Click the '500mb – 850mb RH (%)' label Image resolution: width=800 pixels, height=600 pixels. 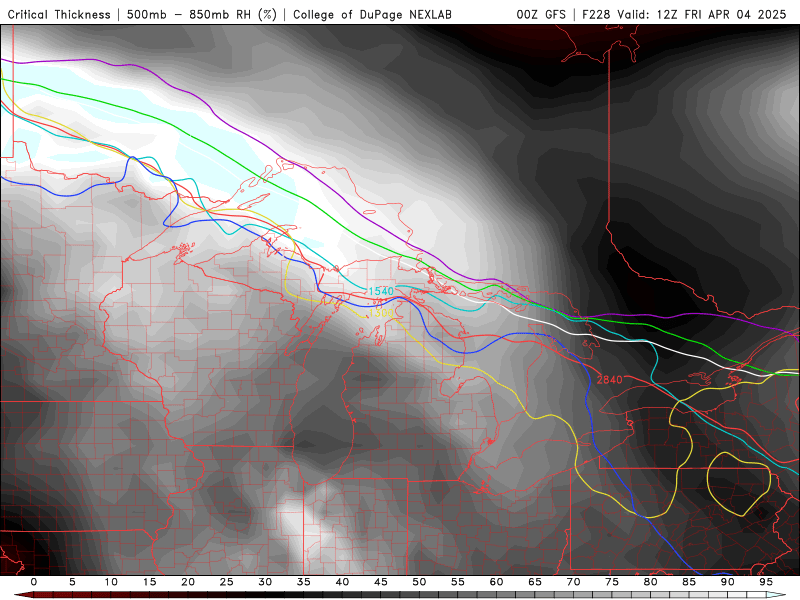202,15
